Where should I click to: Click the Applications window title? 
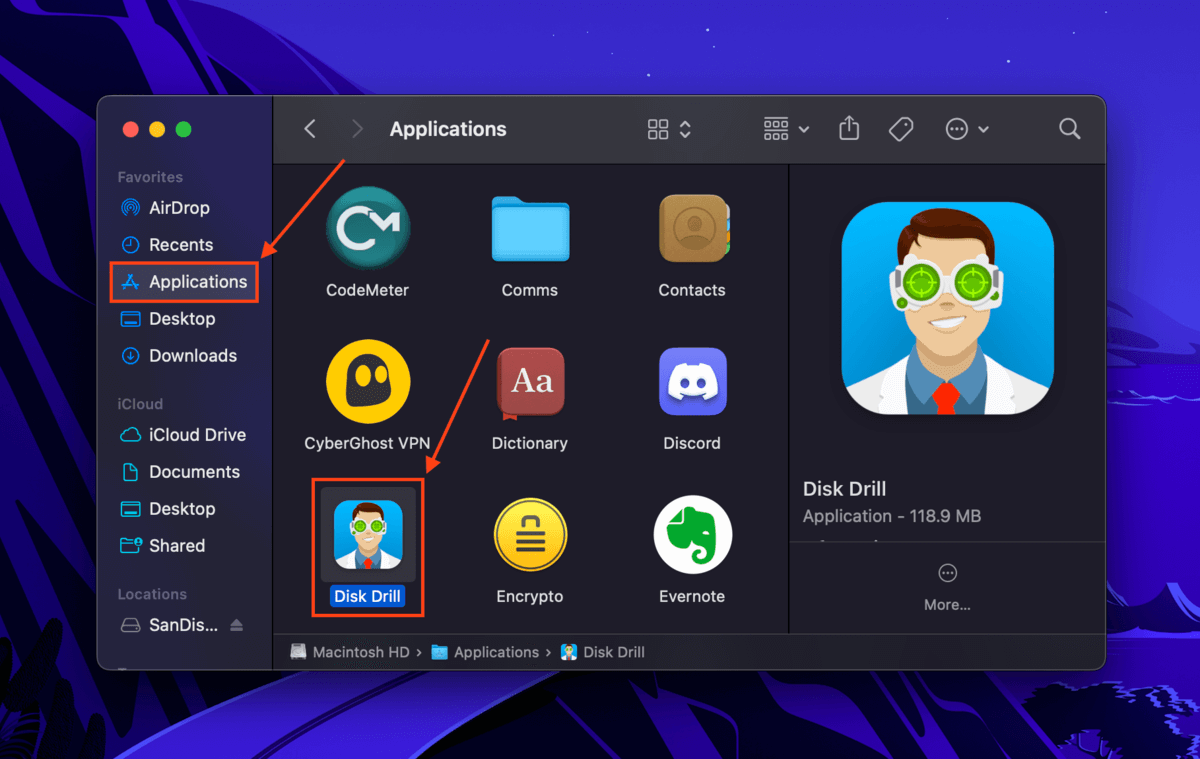click(x=448, y=129)
